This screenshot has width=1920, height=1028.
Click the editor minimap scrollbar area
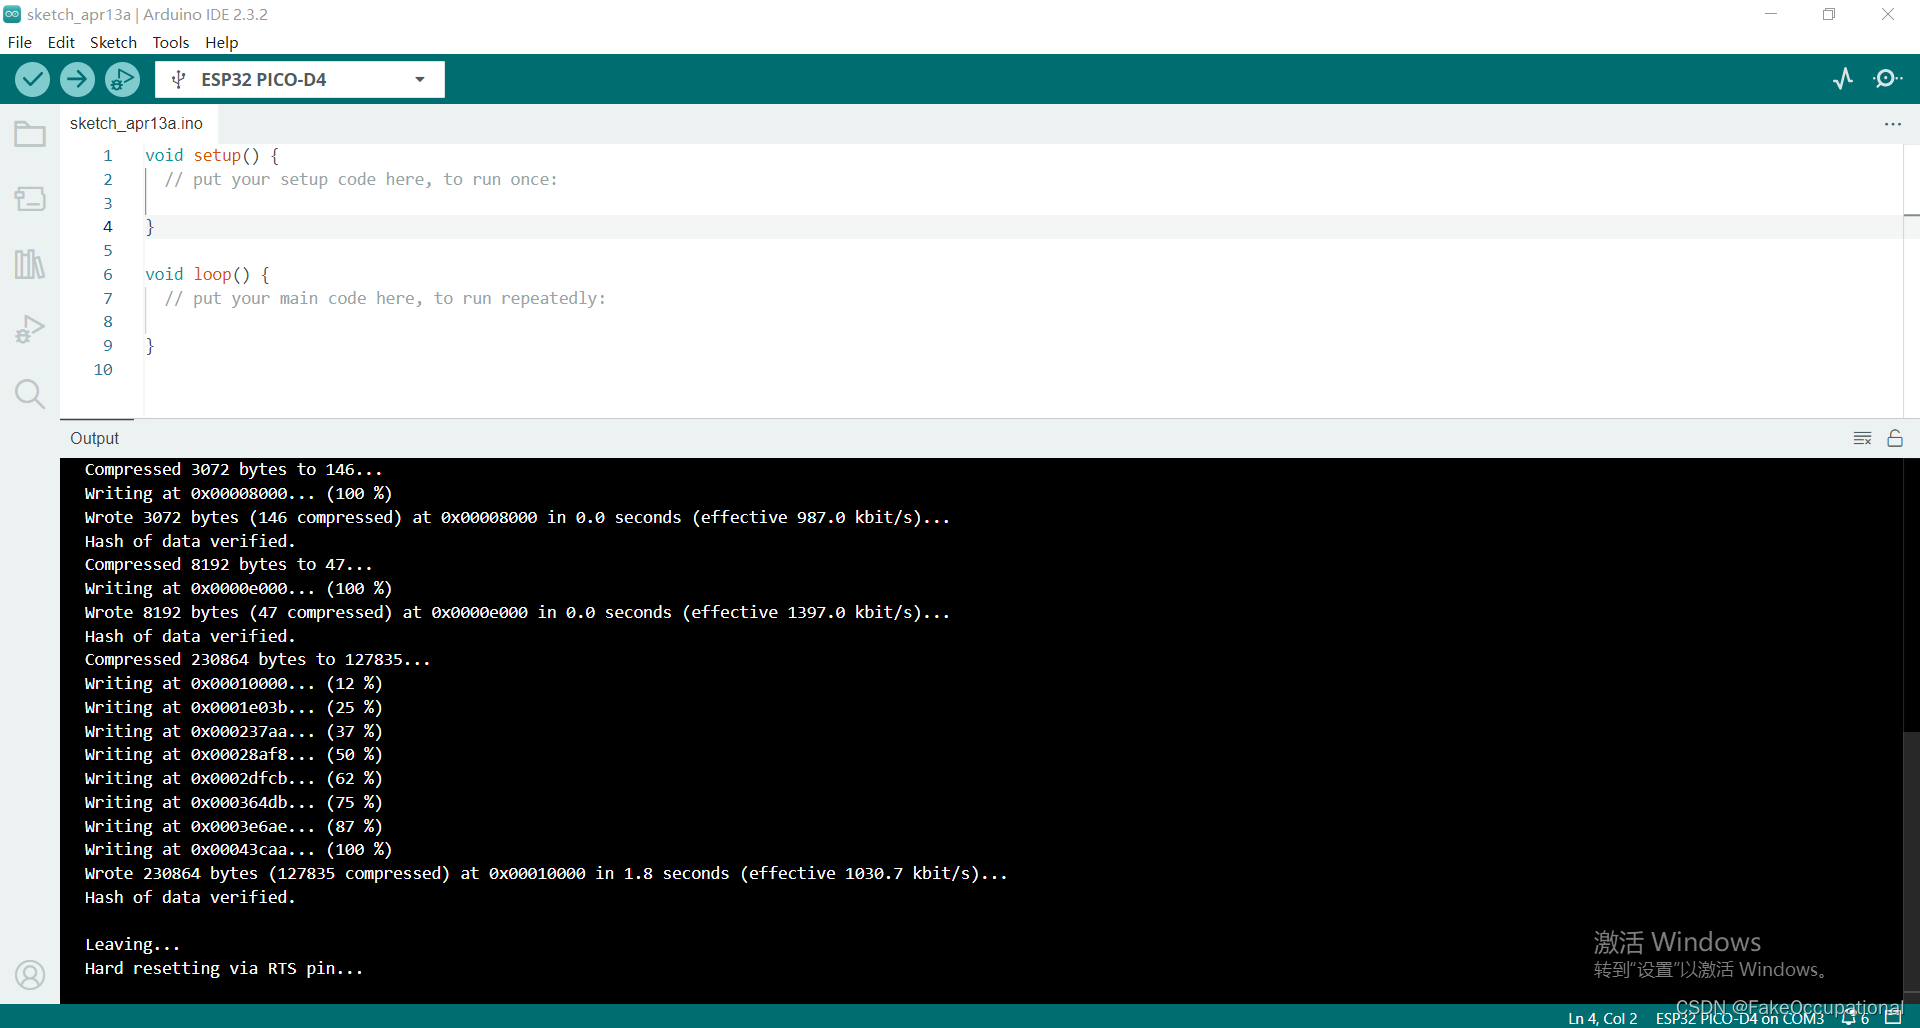(1911, 280)
